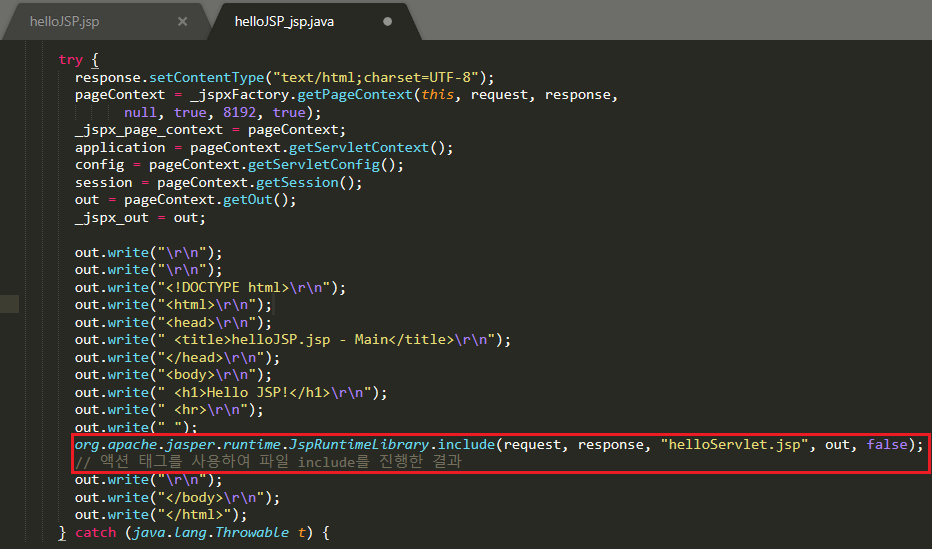The height and width of the screenshot is (549, 932).
Task: Click the gutter highlight marker beside the html line
Action: [10, 304]
